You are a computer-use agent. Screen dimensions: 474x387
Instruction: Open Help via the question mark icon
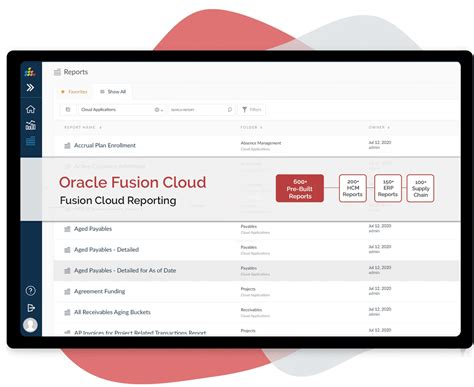[x=30, y=291]
